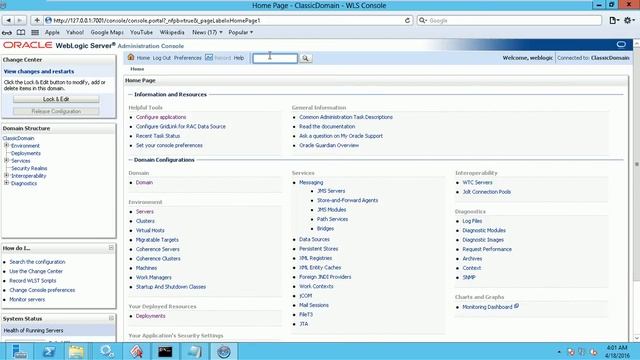Reload the page with the refresh icon

[x=407, y=20]
